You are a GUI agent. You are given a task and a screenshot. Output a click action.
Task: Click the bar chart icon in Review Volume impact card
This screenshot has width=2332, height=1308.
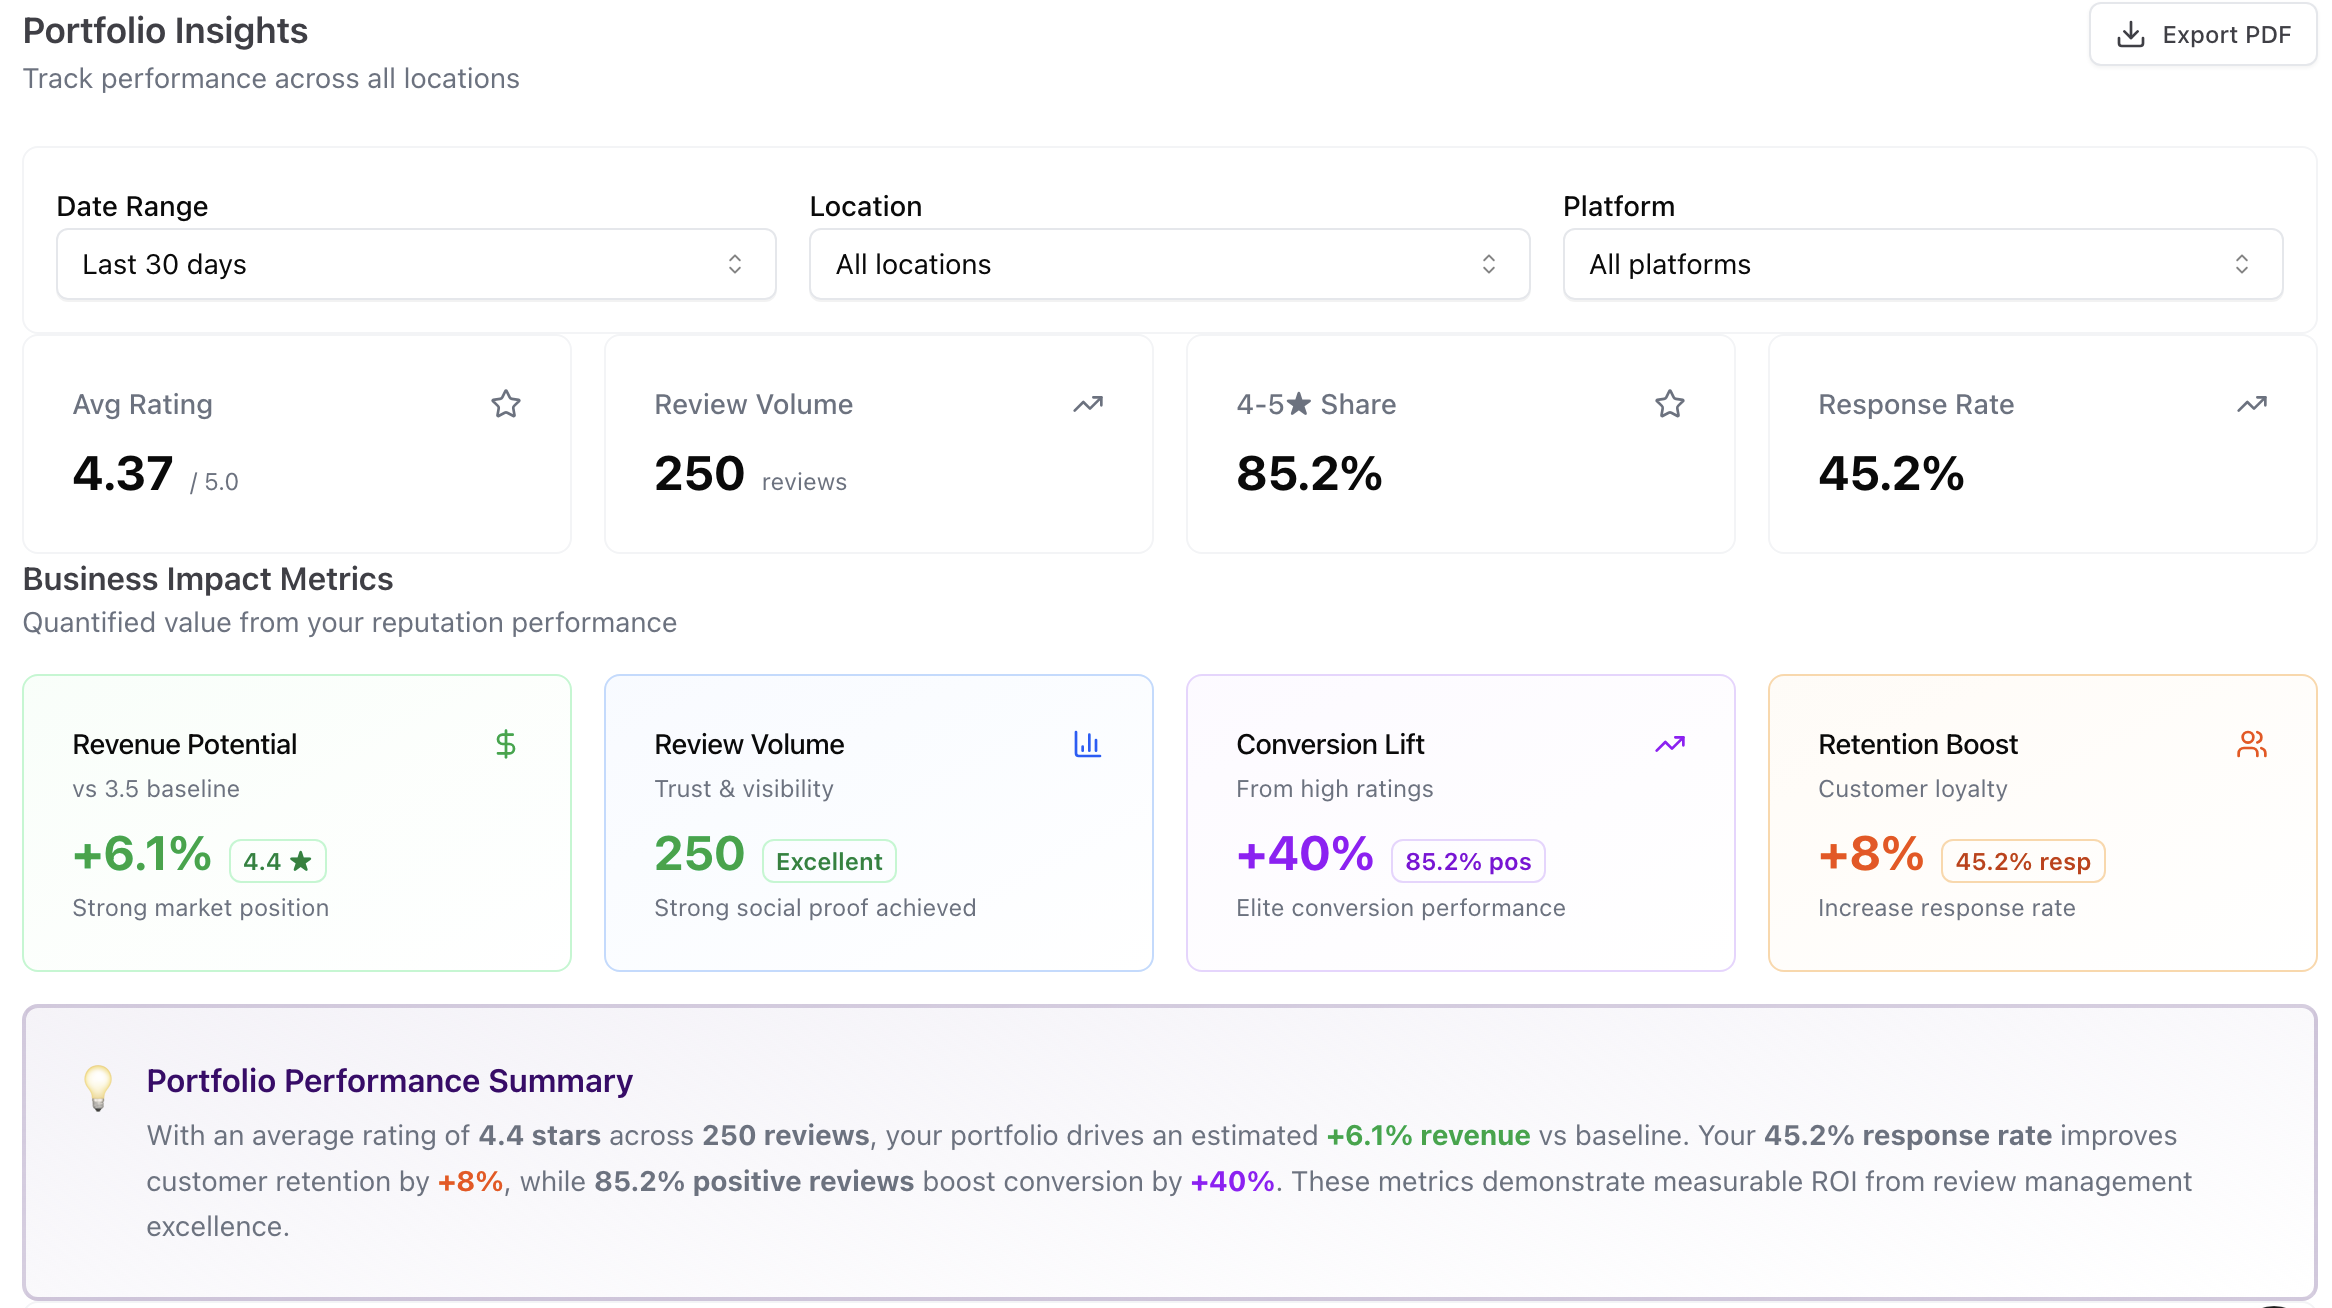pyautogui.click(x=1088, y=744)
